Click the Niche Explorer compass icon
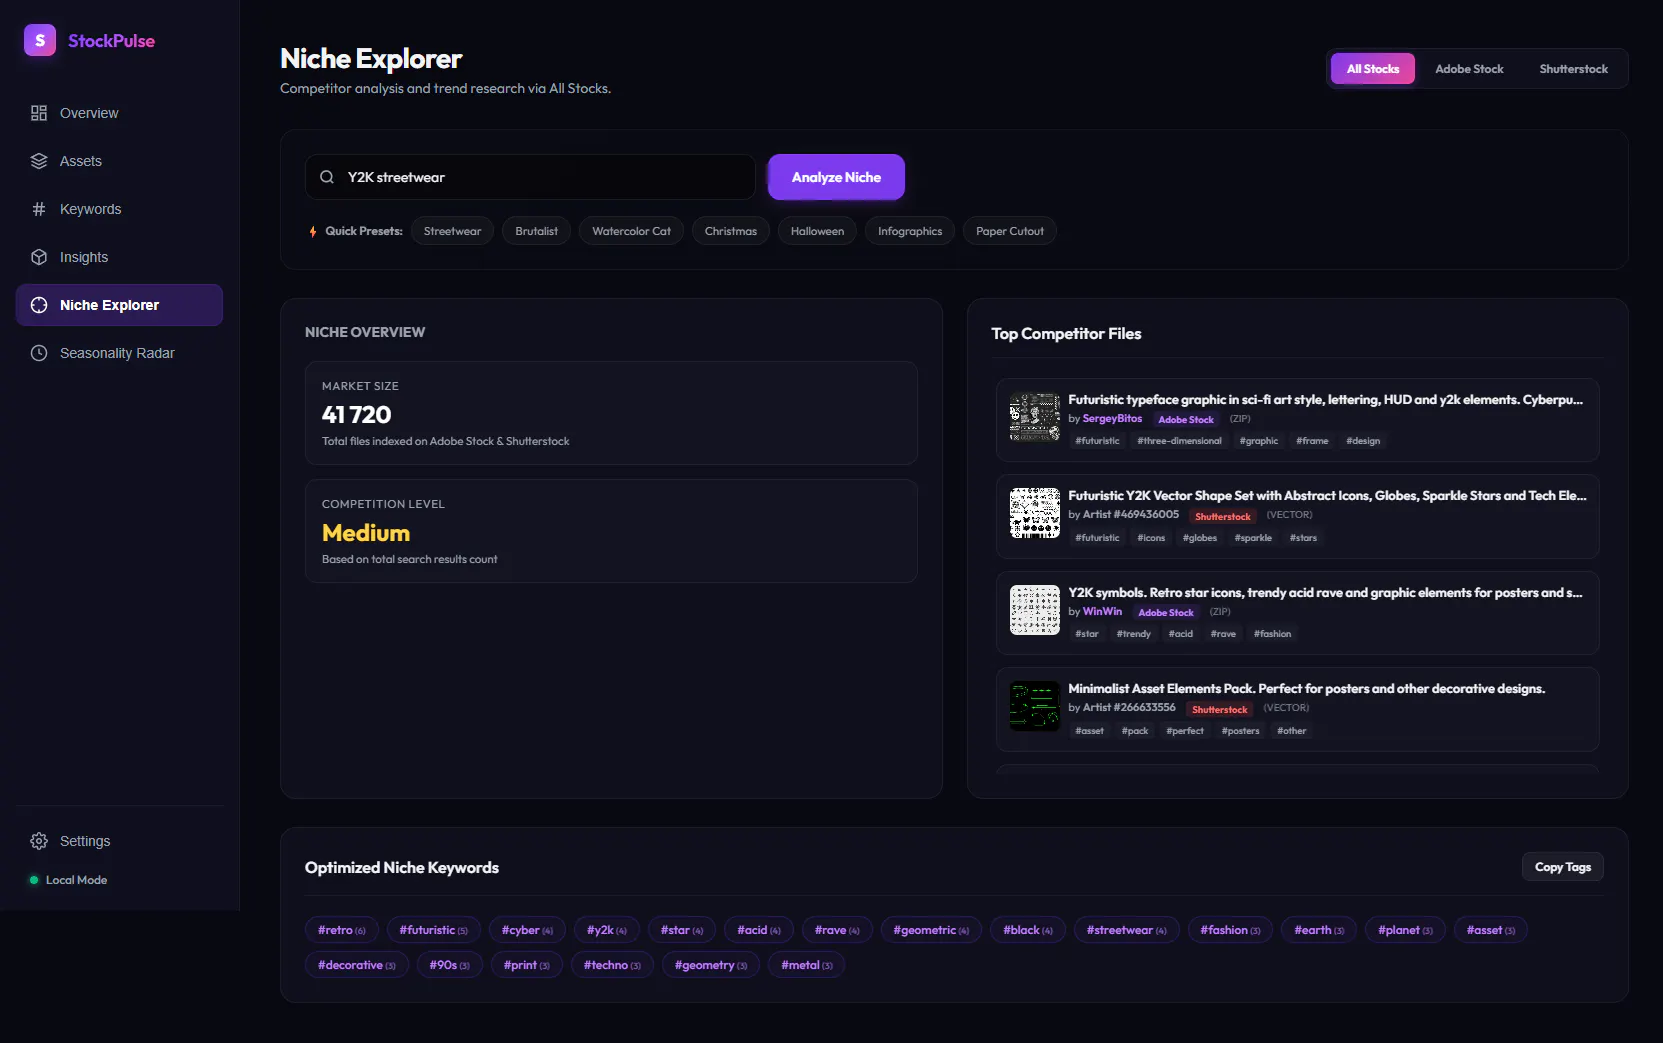 [x=39, y=305]
